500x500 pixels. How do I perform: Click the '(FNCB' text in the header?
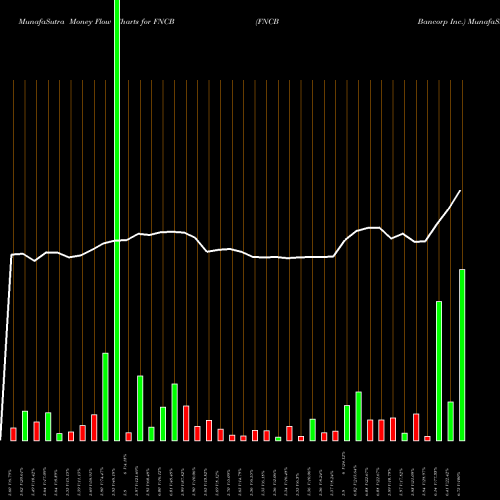point(267,22)
